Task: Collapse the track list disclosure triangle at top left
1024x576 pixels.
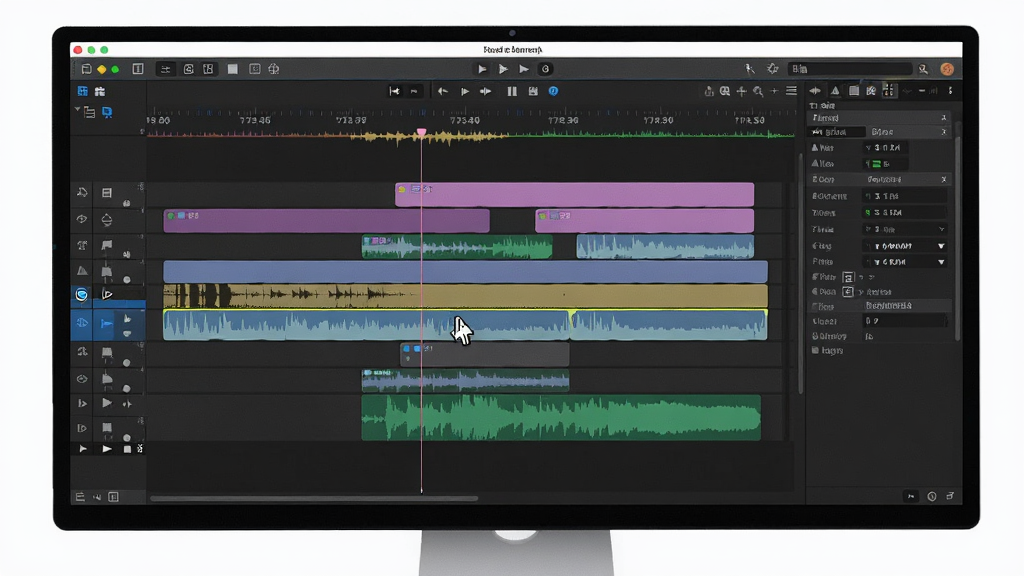Action: point(78,110)
